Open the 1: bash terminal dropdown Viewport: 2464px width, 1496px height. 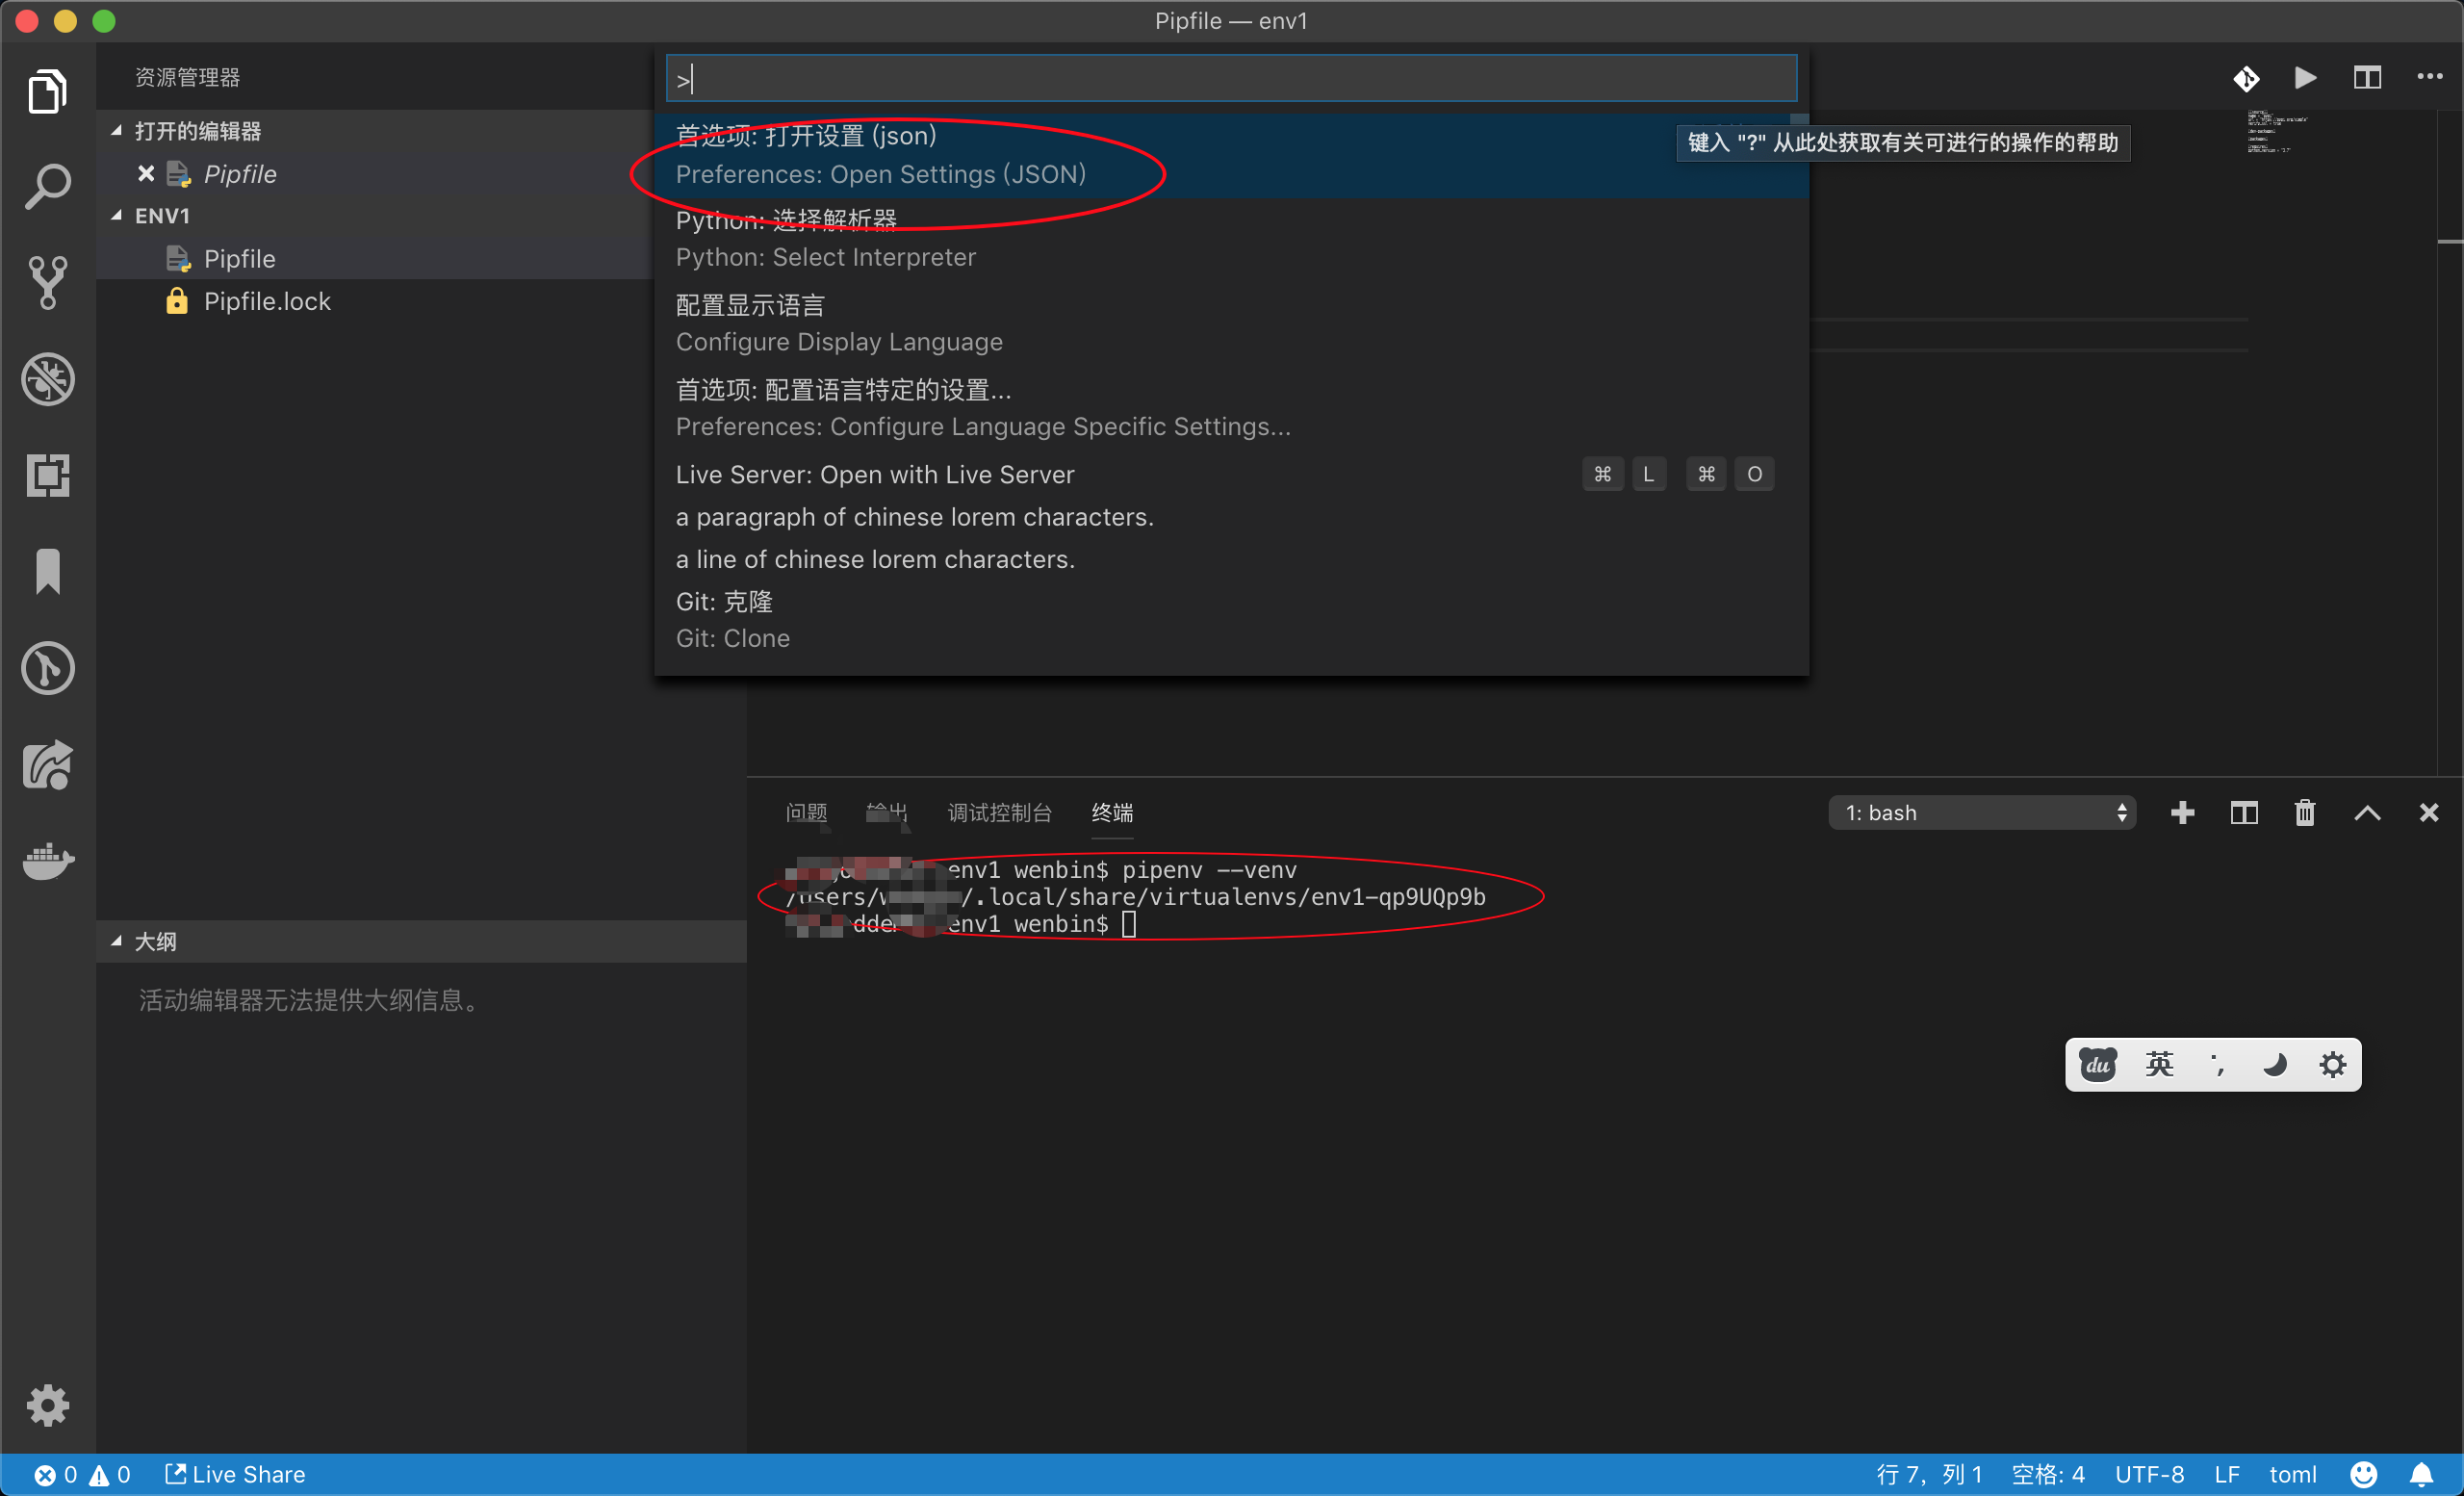point(1981,813)
